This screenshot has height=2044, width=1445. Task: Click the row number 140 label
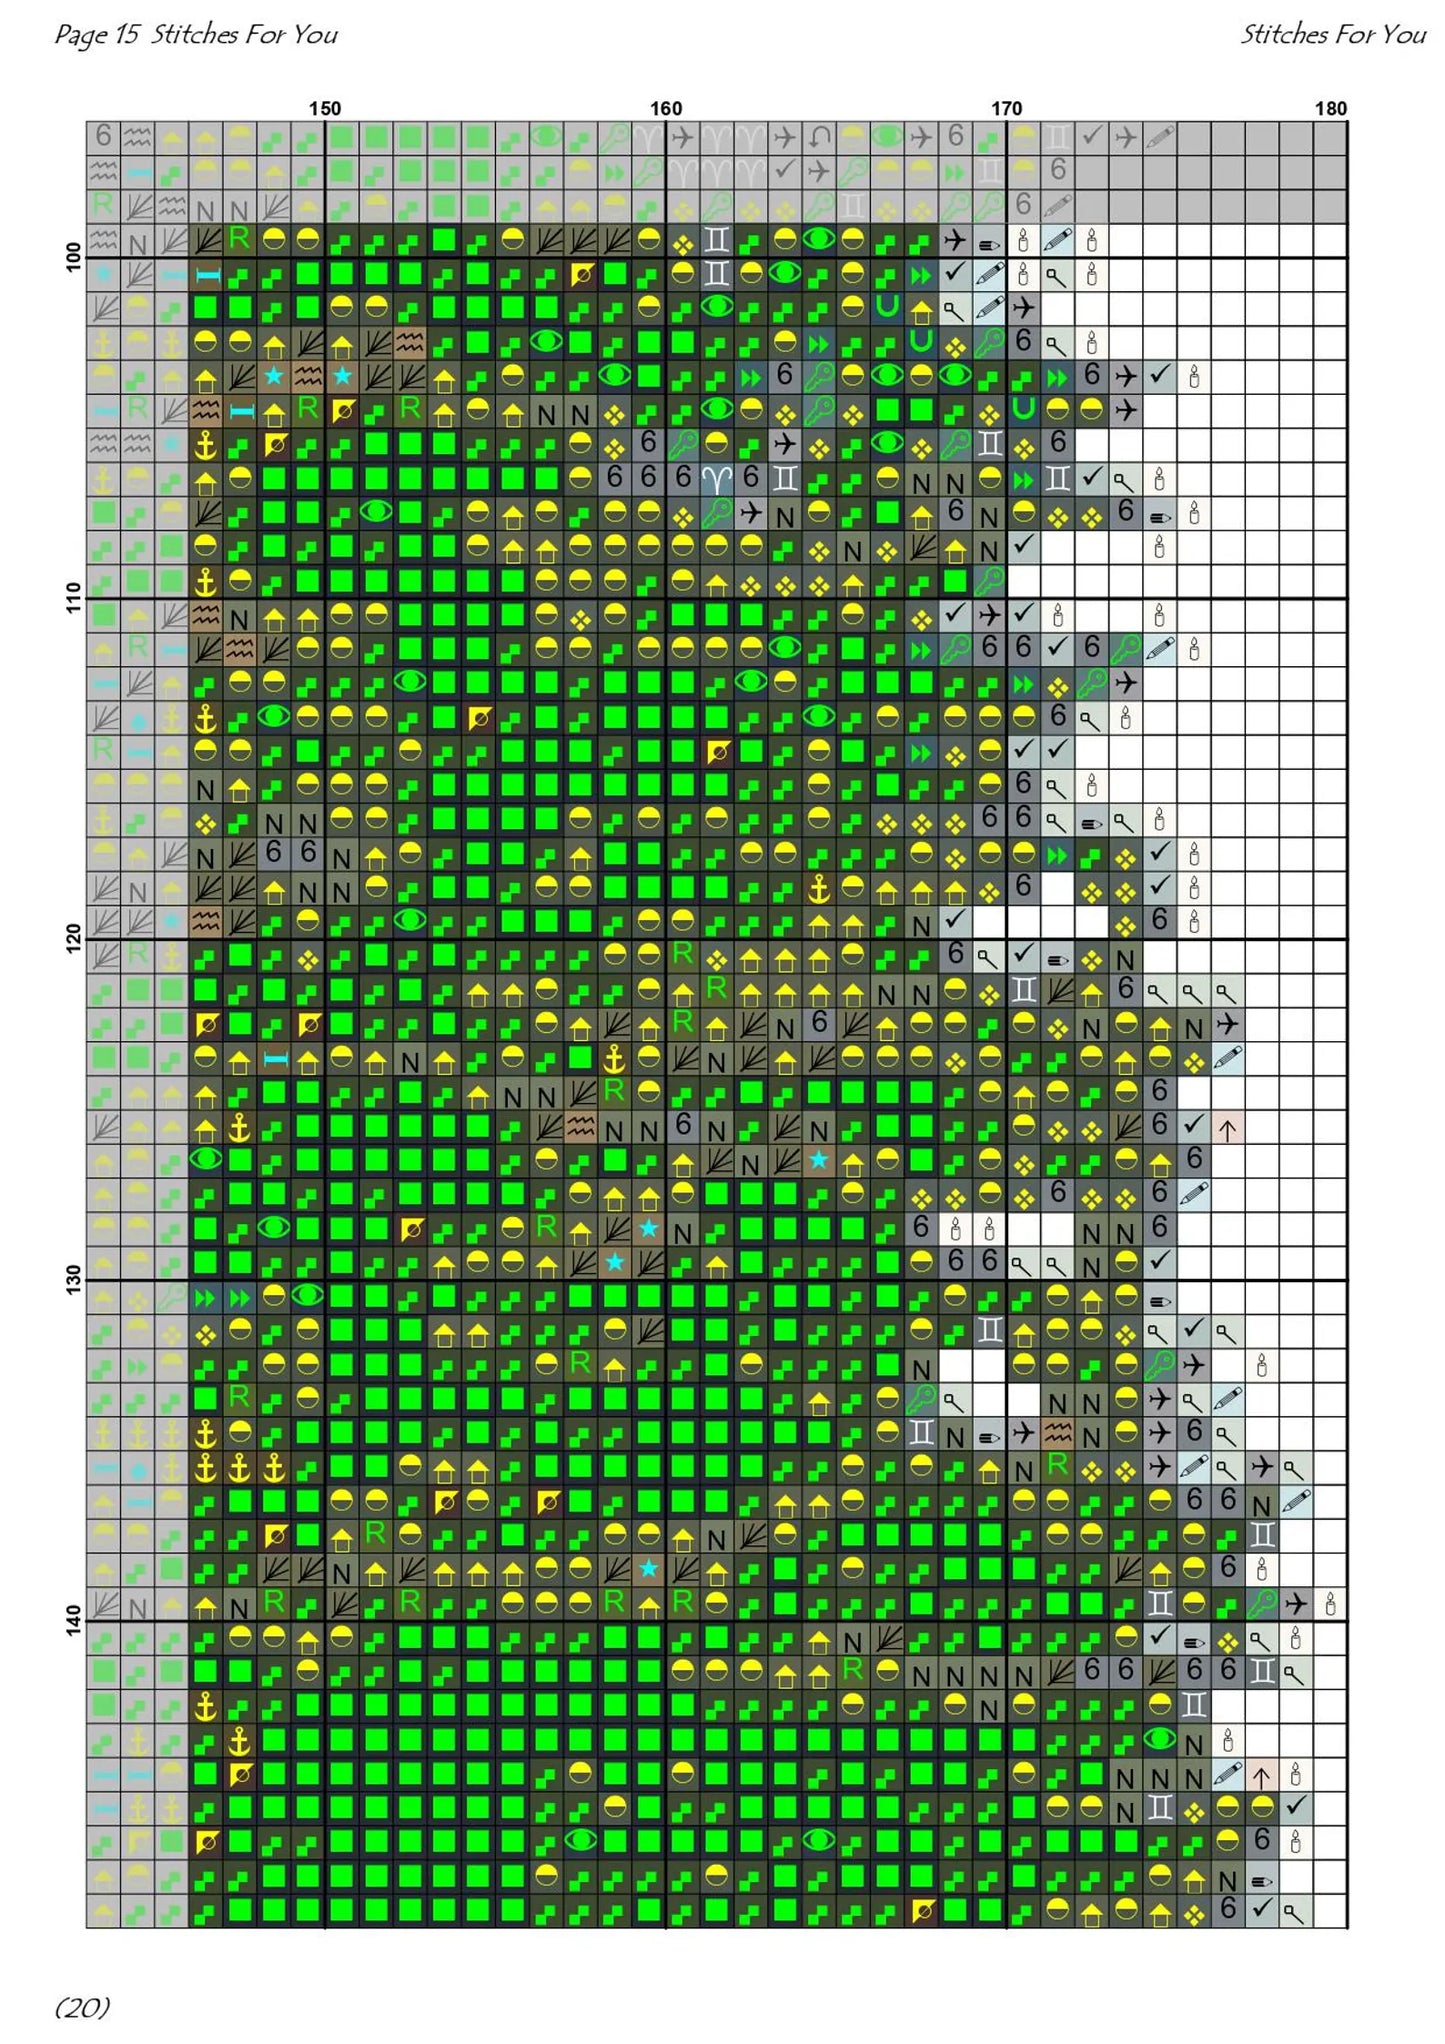point(73,1620)
